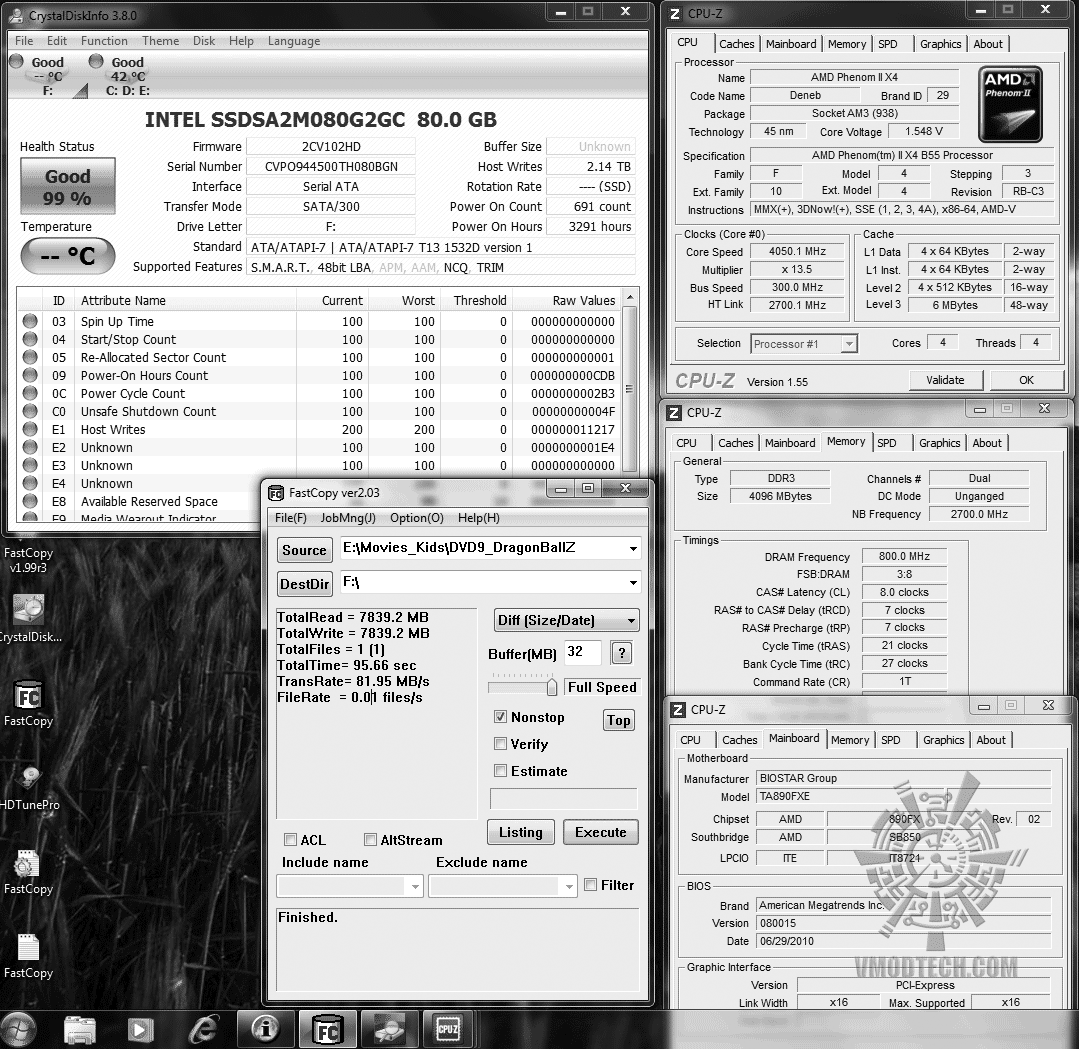The height and width of the screenshot is (1049, 1079).
Task: Click the Top button in FastCopy
Action: [618, 720]
